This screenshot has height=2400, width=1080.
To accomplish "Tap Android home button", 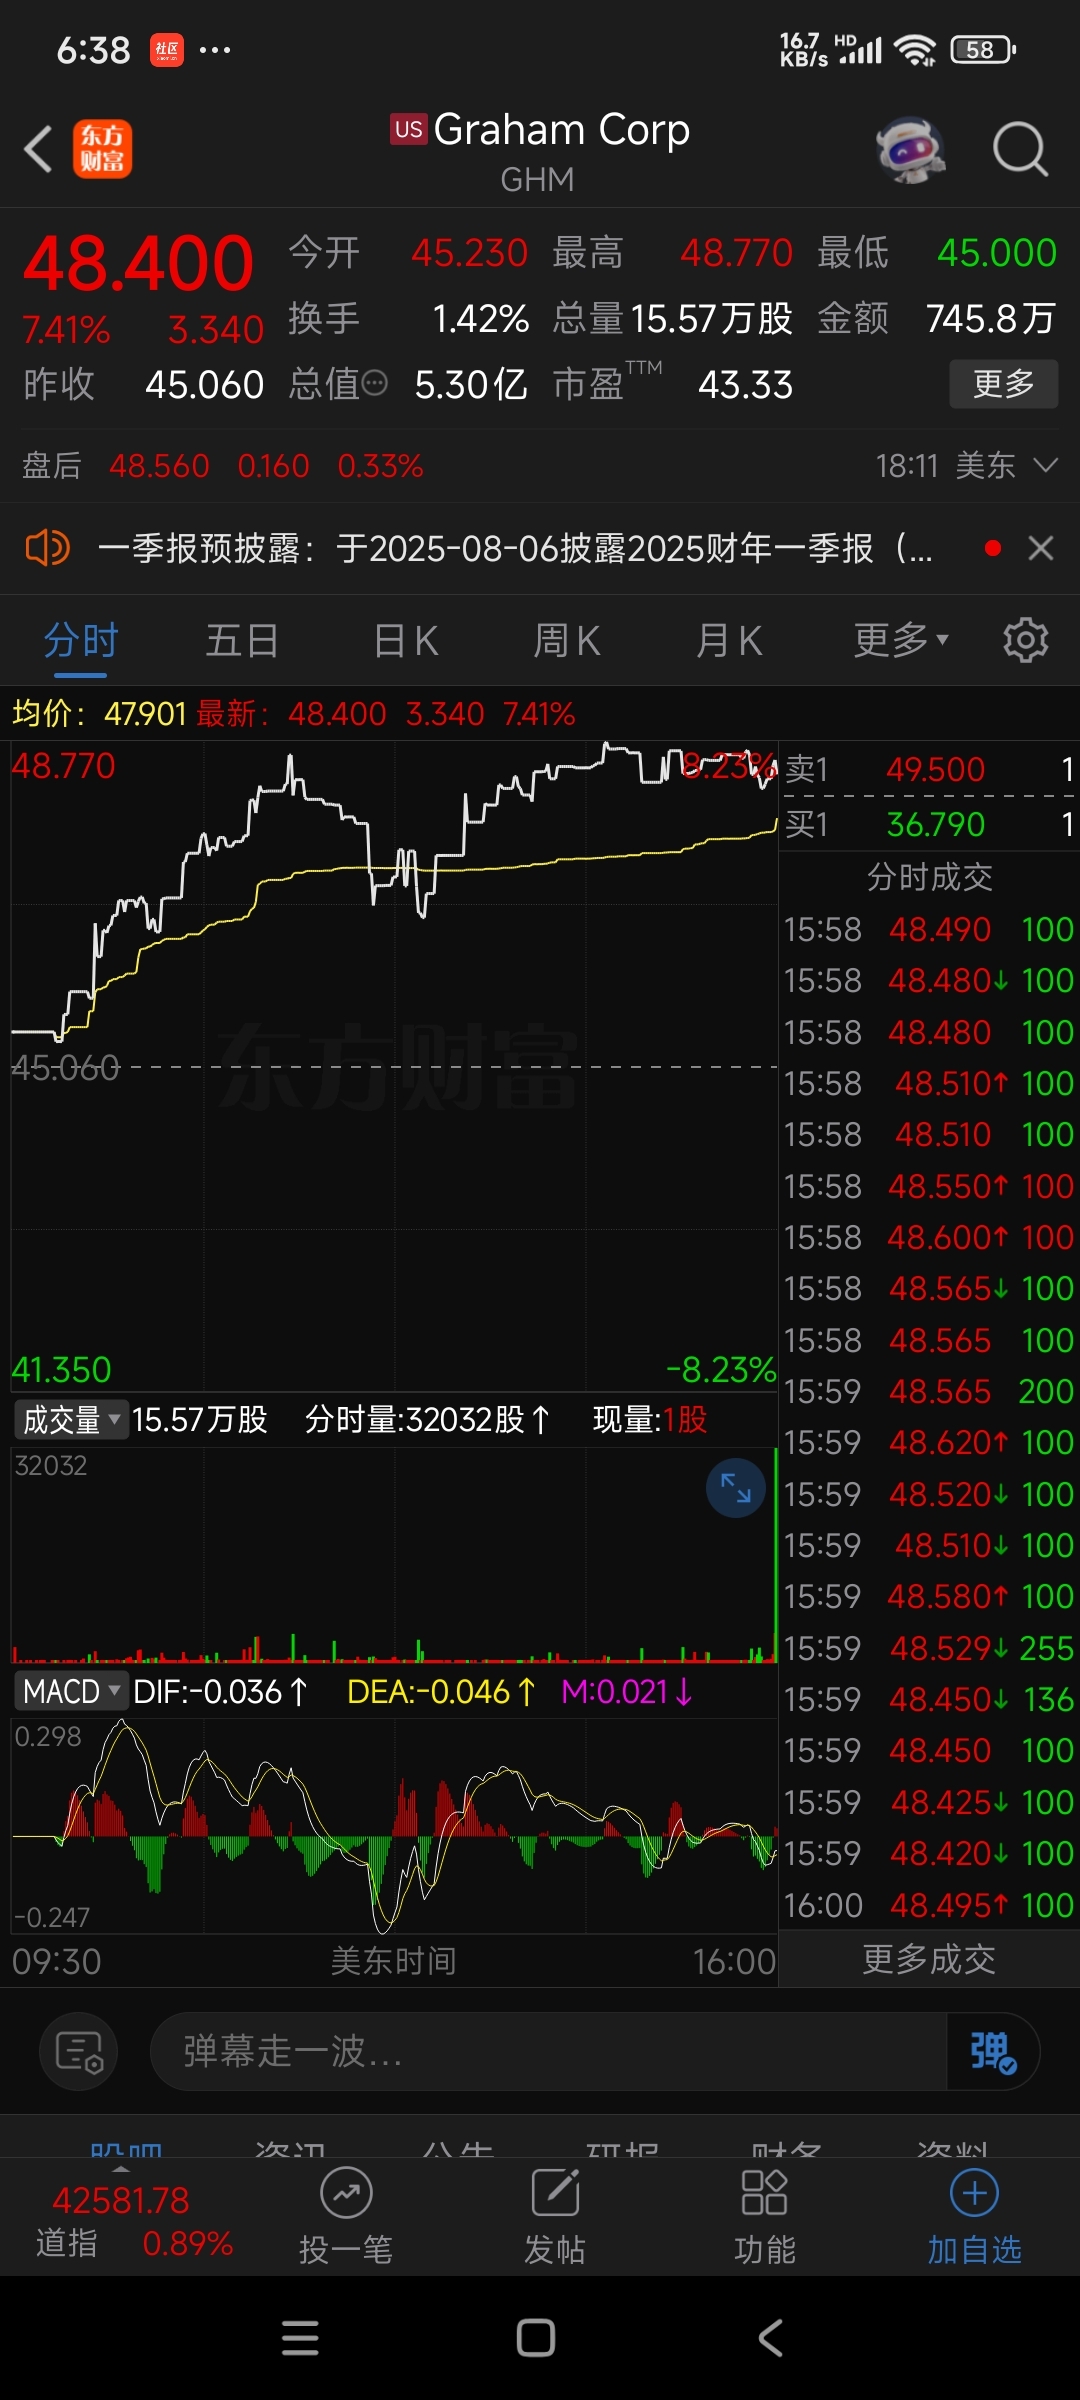I will [536, 2338].
